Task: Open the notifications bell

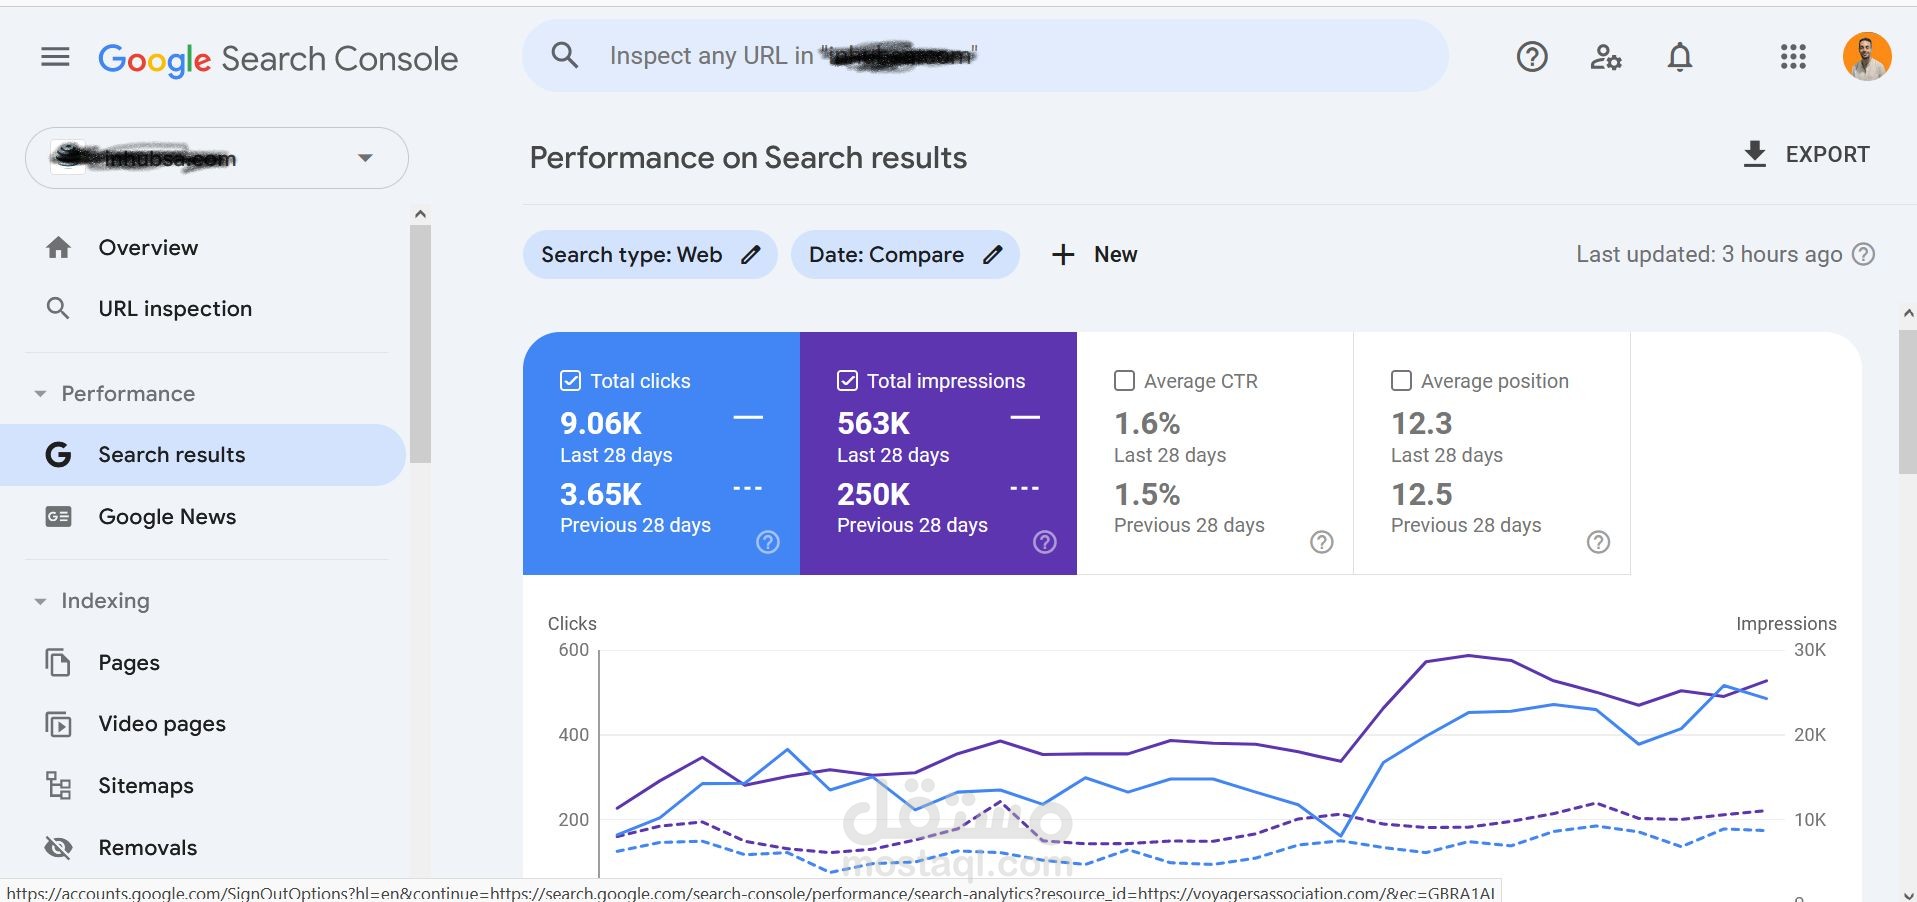Action: (x=1680, y=57)
